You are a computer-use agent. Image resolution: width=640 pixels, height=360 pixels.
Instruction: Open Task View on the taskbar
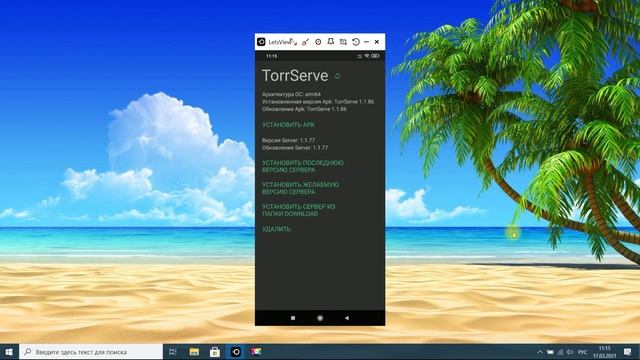click(173, 352)
